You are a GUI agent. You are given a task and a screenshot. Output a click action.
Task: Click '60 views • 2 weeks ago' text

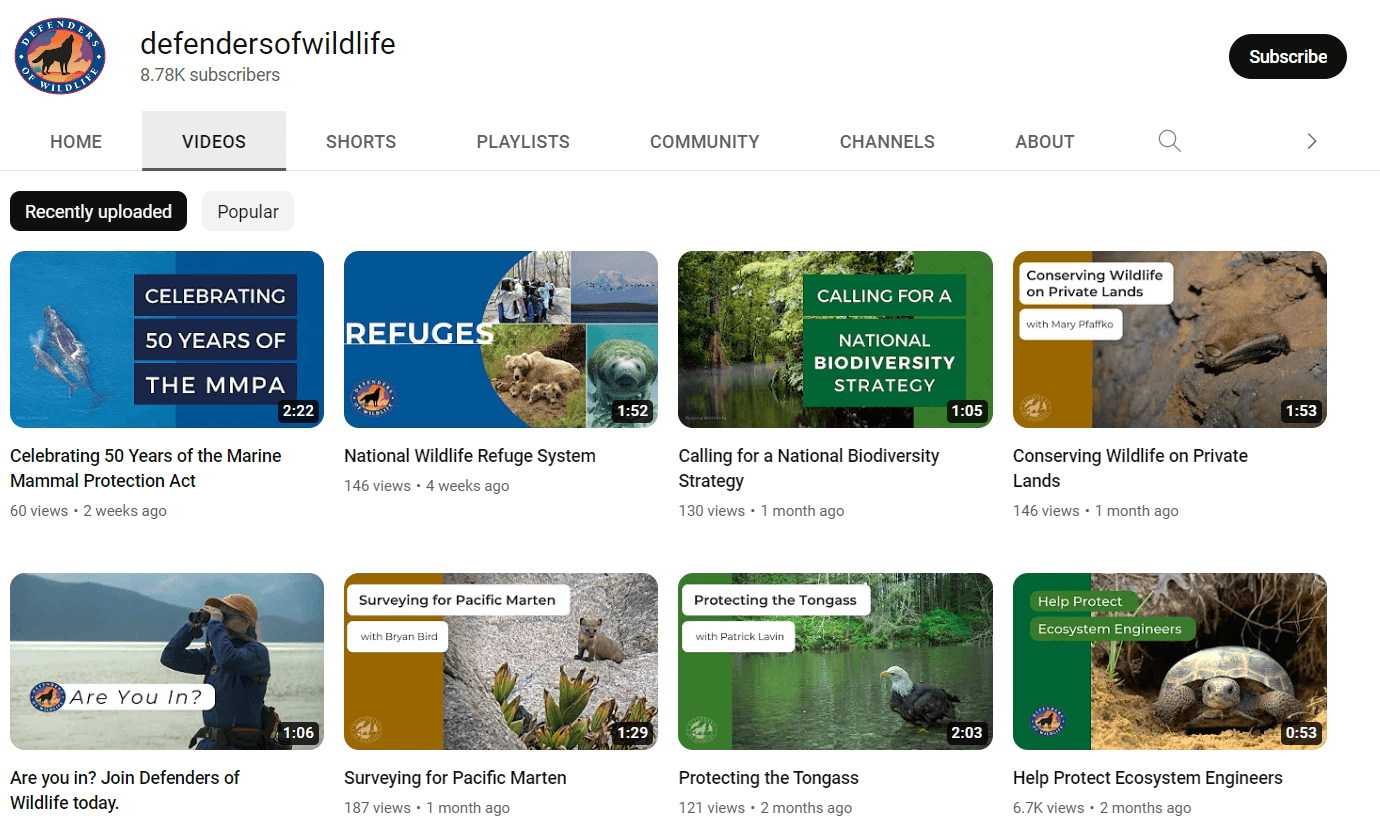point(88,511)
